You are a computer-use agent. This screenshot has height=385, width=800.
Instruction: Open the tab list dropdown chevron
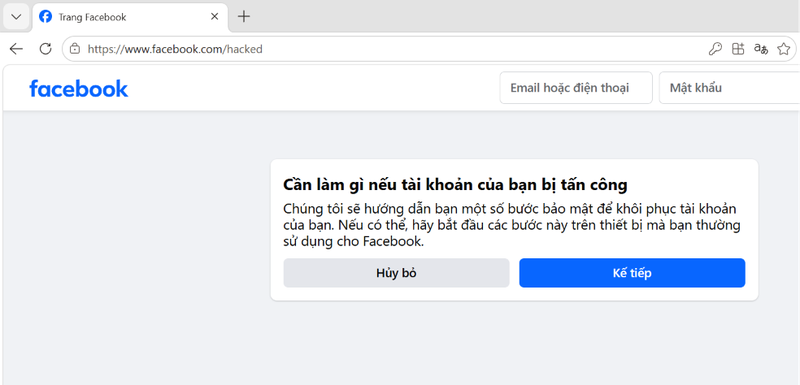pyautogui.click(x=16, y=17)
